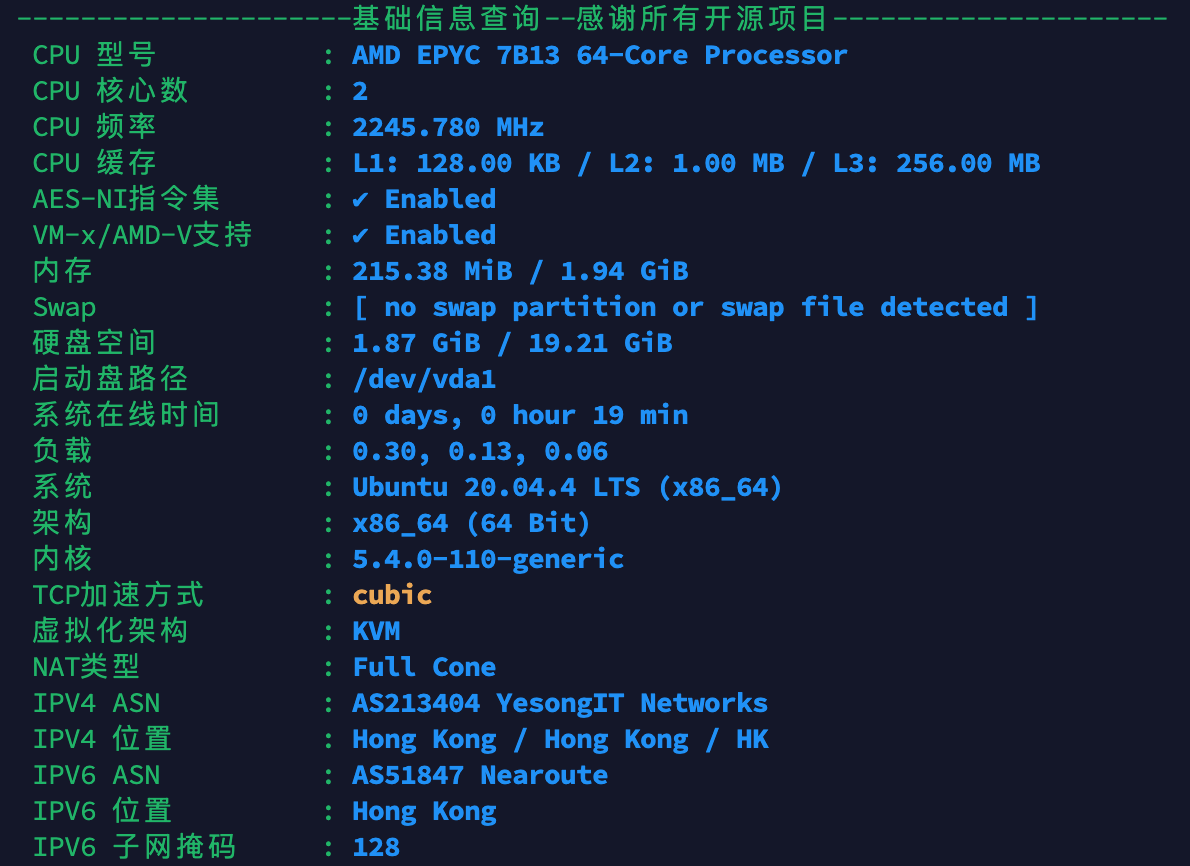The image size is (1190, 866).
Task: Click the AMD EPYC 7B13 processor text
Action: [x=600, y=55]
